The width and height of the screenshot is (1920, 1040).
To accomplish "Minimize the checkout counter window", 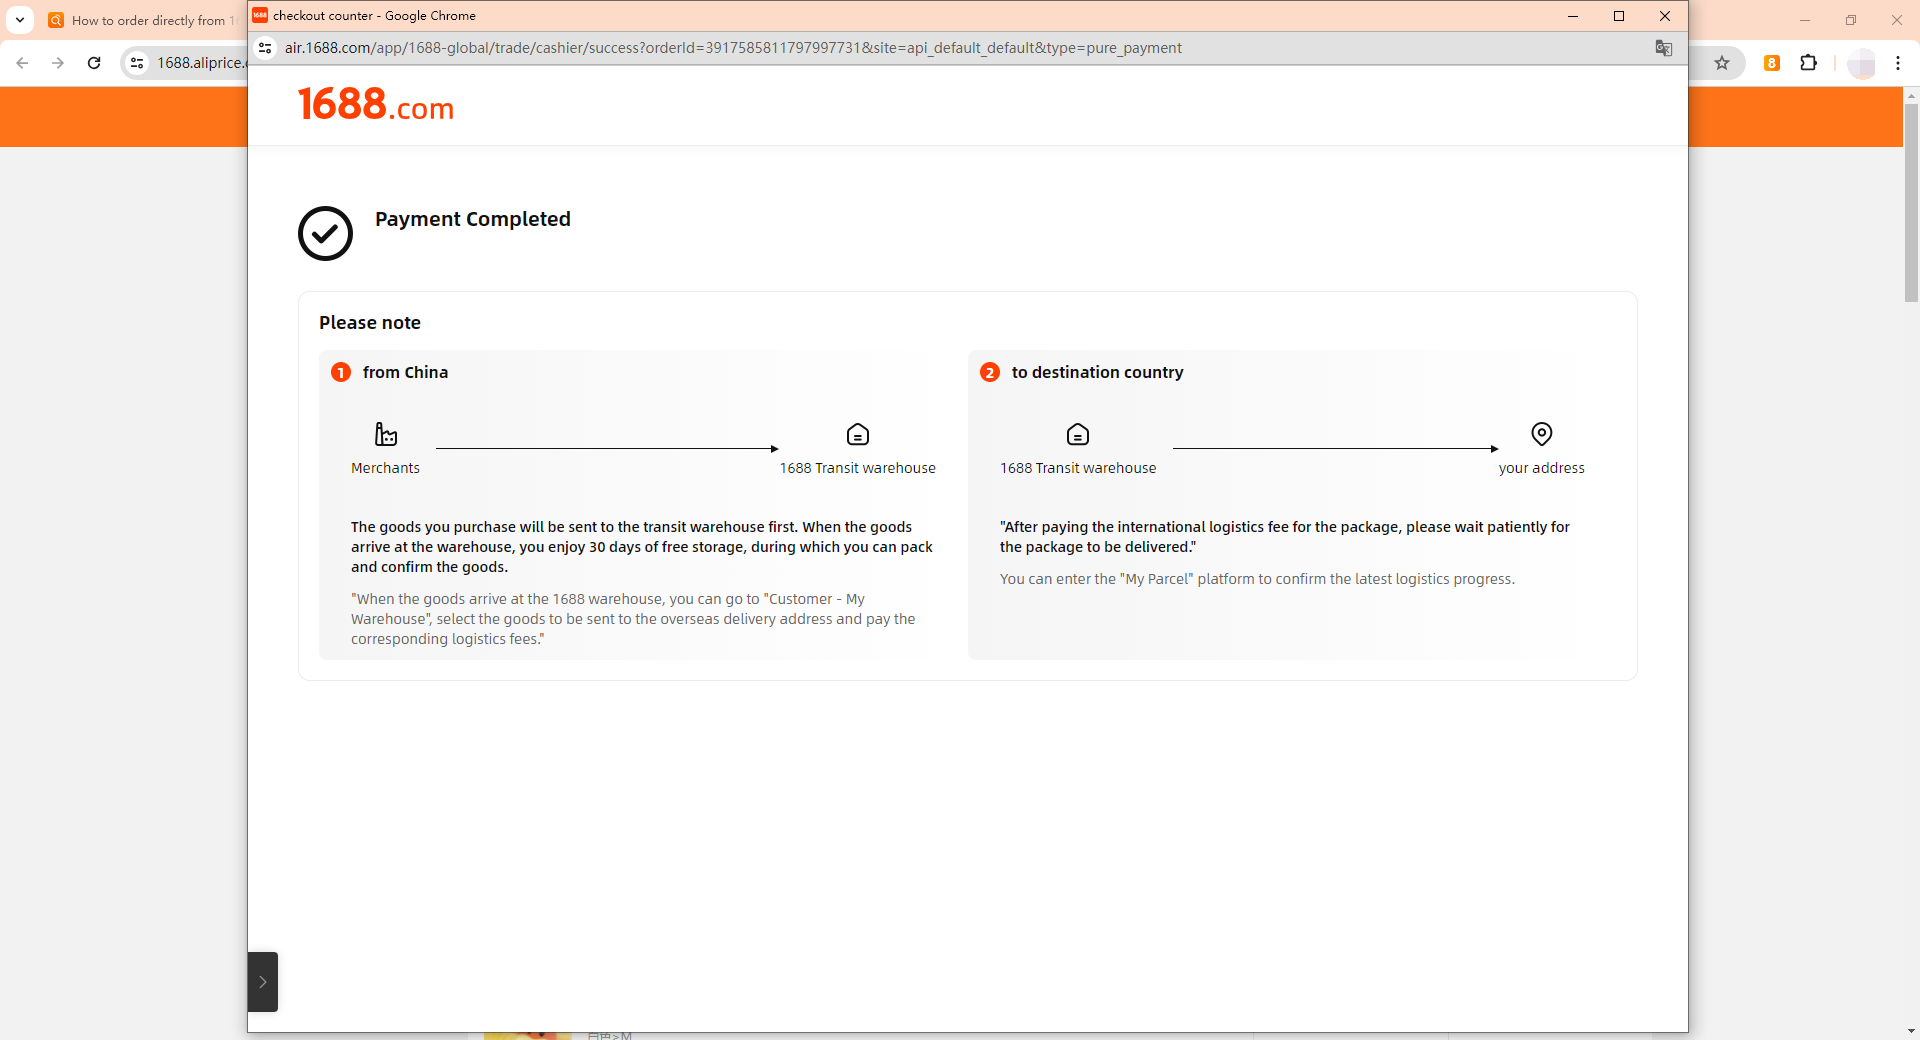I will pyautogui.click(x=1573, y=16).
